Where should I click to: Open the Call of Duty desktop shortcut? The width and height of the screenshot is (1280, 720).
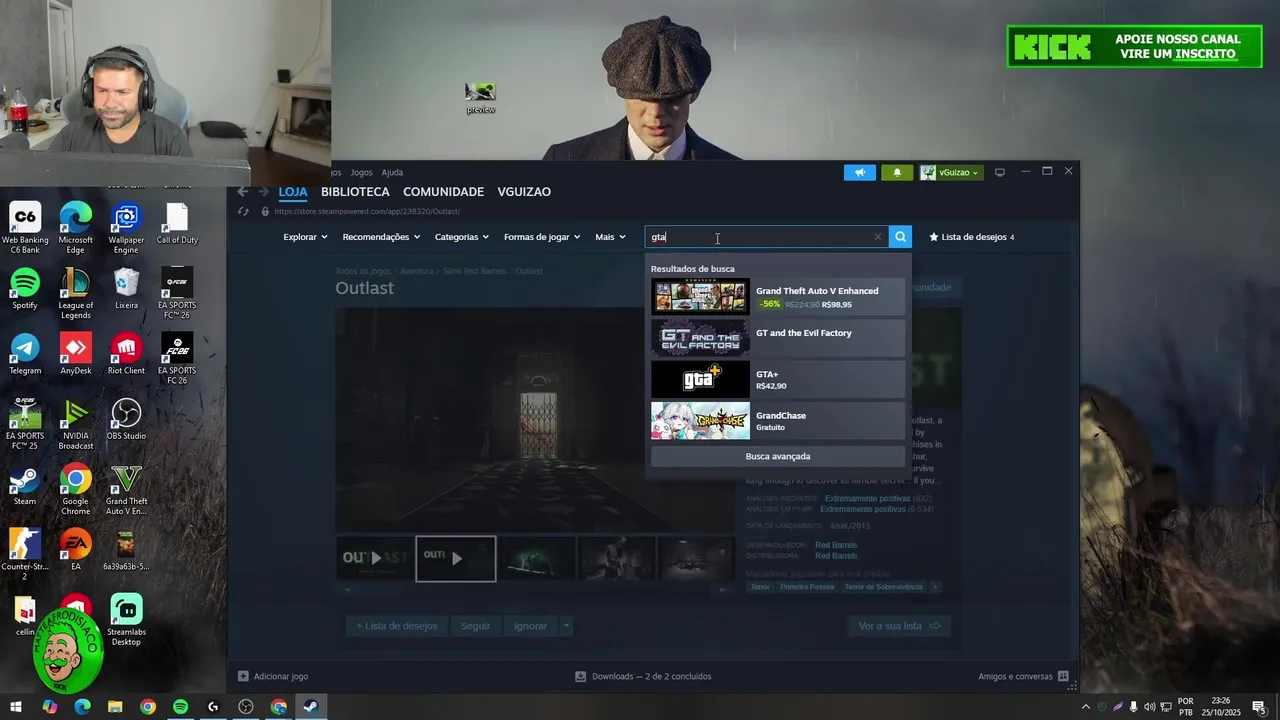point(177,224)
